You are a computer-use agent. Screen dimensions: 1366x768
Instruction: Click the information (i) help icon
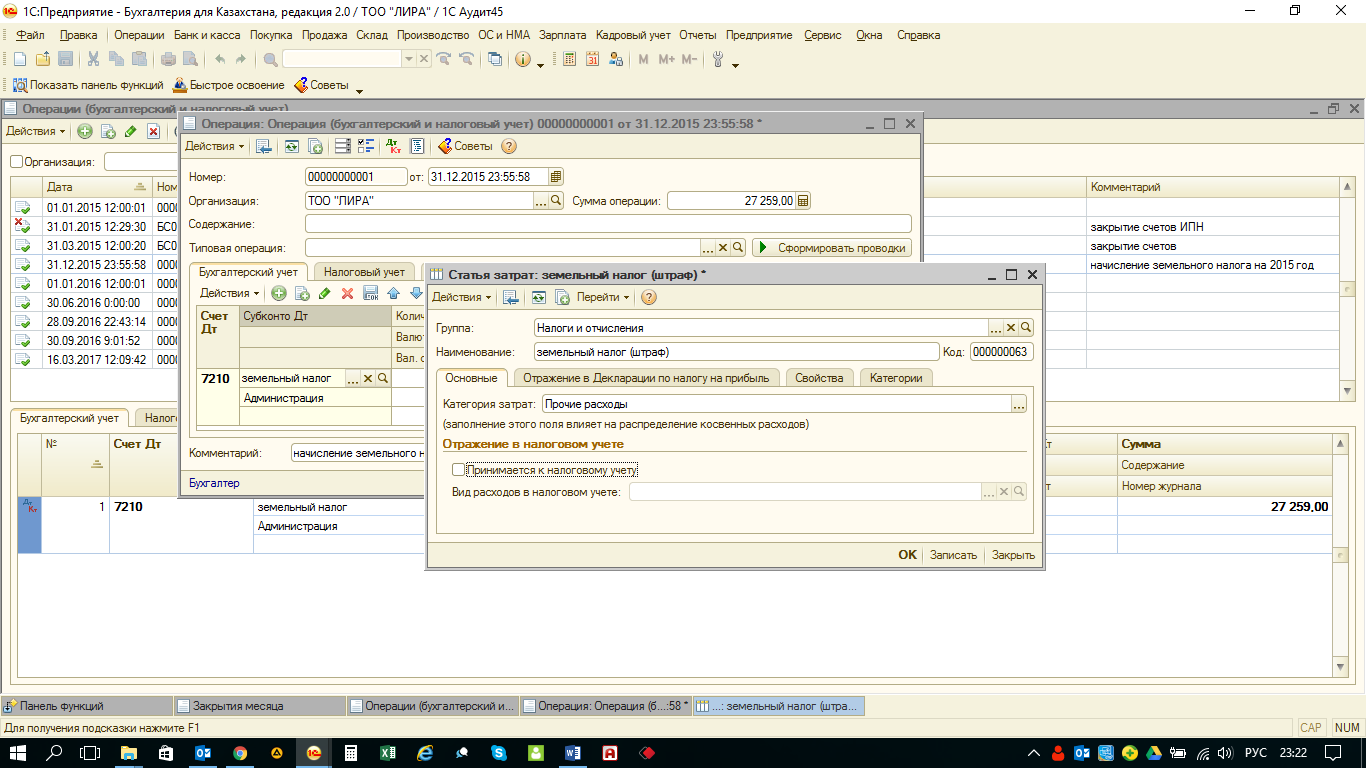click(x=523, y=59)
